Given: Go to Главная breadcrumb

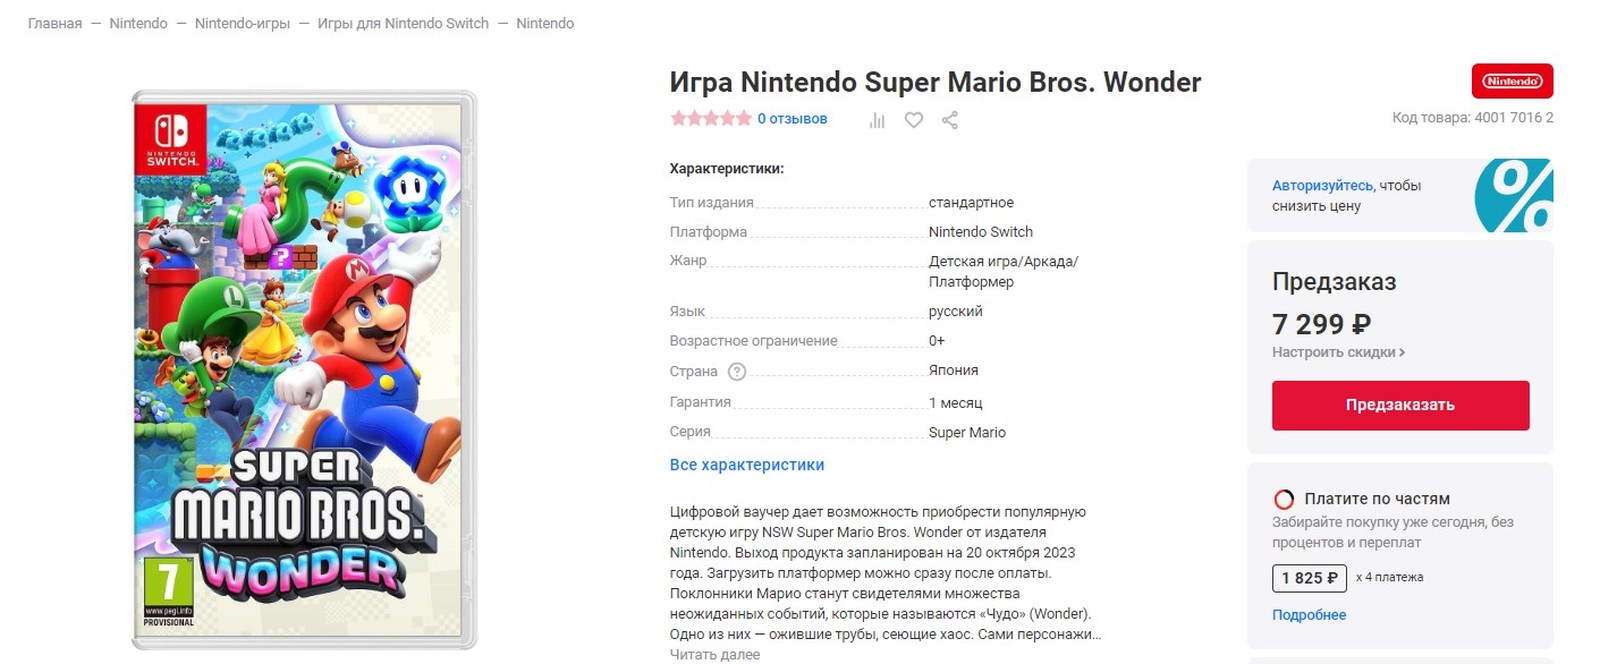Looking at the screenshot, I should 55,23.
